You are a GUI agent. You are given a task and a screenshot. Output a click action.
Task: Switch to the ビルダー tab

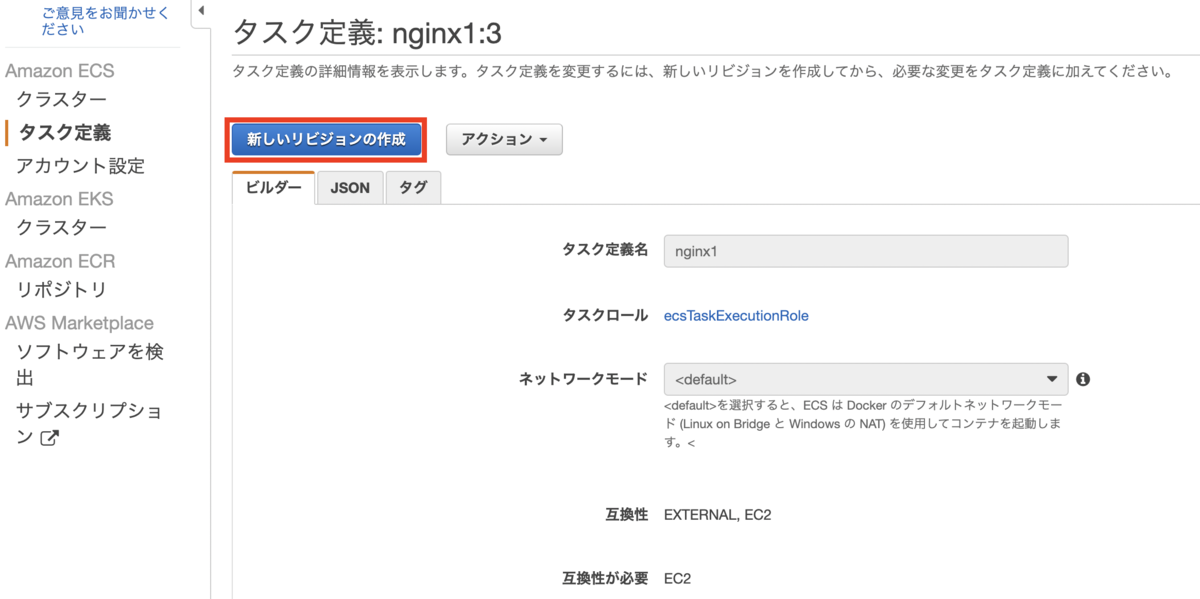pyautogui.click(x=273, y=188)
